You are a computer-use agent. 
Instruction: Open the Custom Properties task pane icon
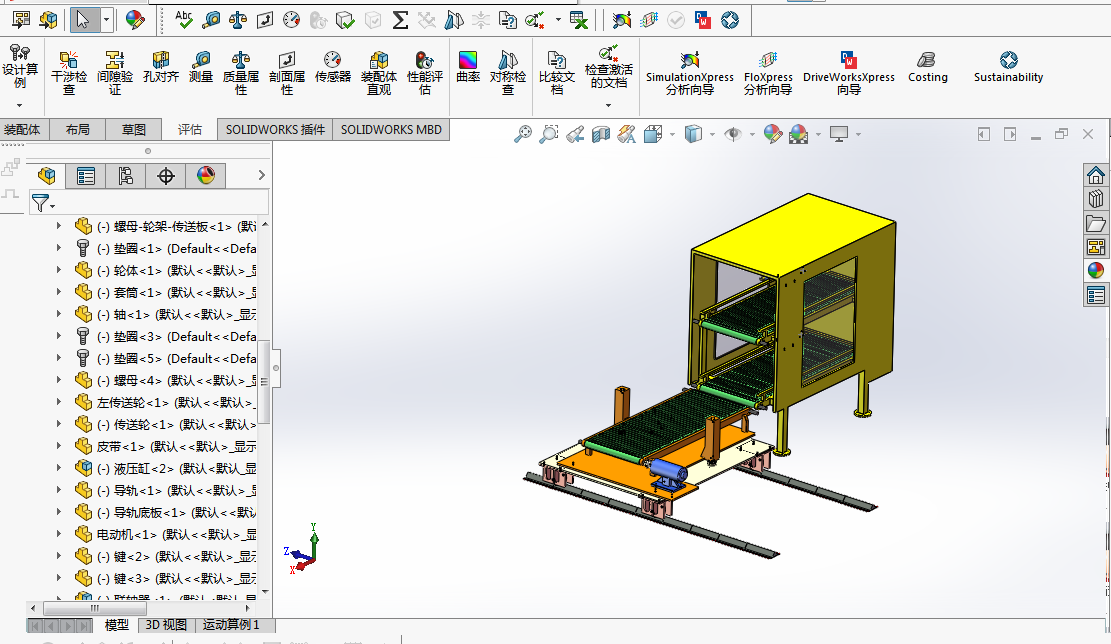(x=1095, y=295)
